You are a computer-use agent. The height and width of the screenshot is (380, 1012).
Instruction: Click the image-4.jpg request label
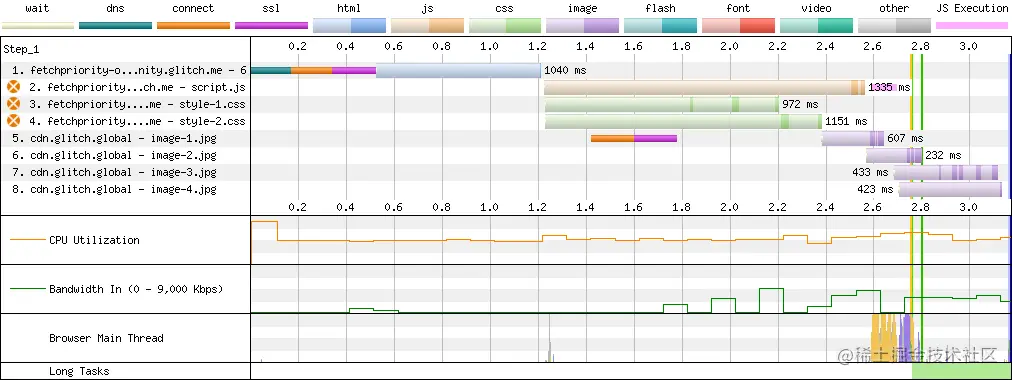(114, 189)
